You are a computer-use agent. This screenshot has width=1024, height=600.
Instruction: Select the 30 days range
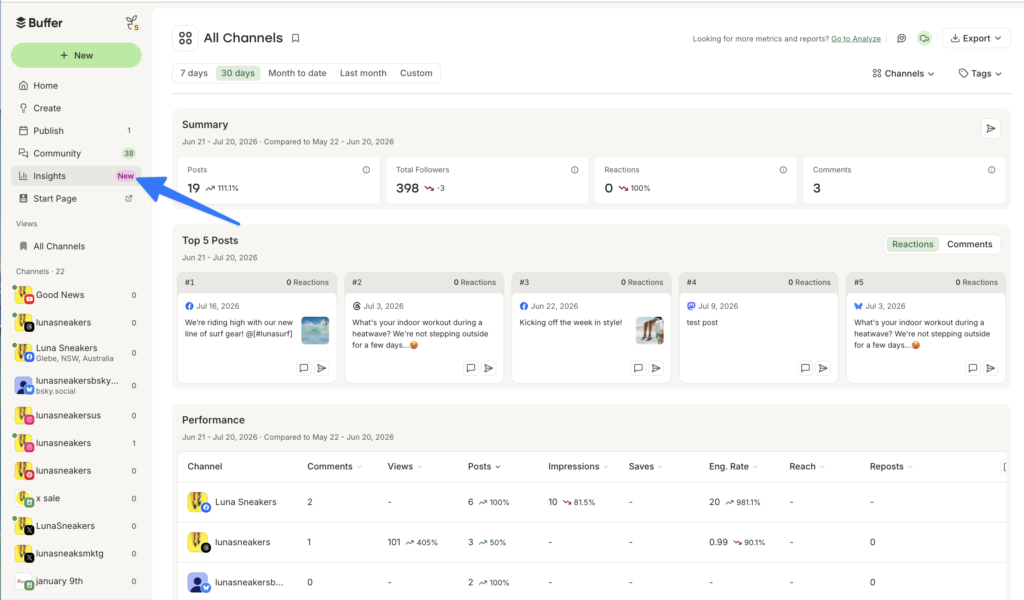click(x=238, y=73)
